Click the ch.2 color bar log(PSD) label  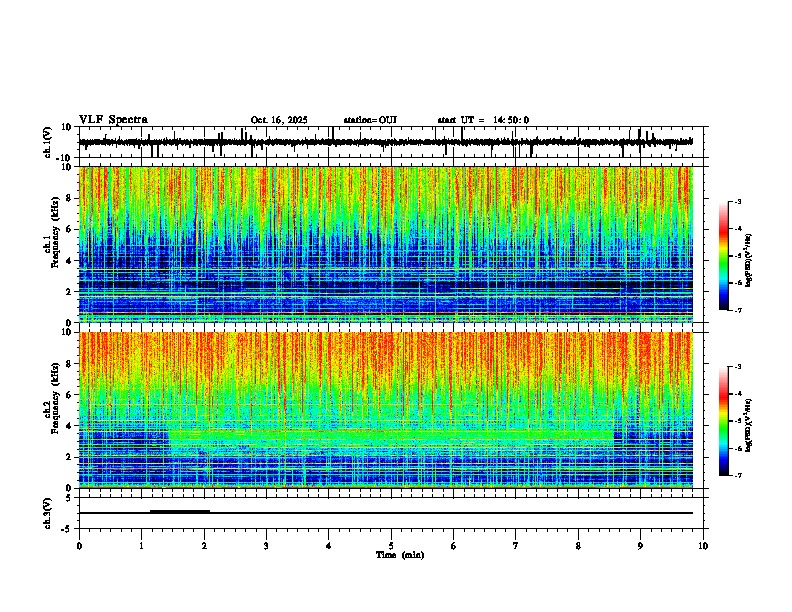pyautogui.click(x=749, y=425)
